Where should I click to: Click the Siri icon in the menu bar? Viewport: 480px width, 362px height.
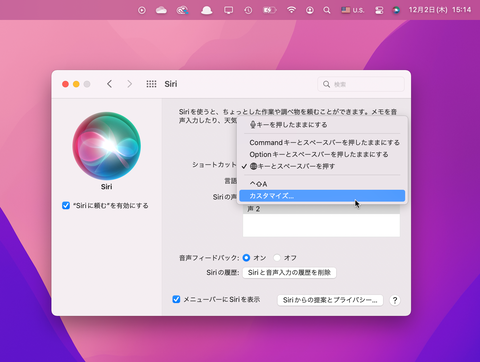396,10
